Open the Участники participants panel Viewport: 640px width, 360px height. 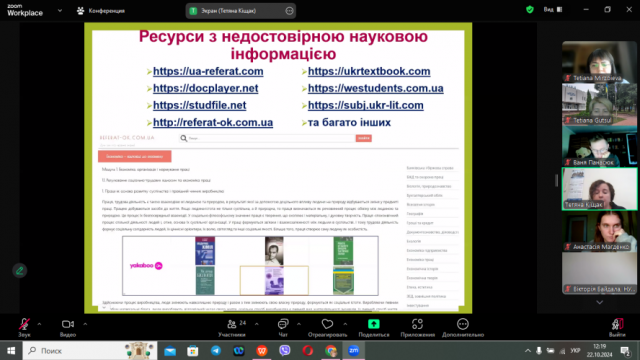click(232, 328)
